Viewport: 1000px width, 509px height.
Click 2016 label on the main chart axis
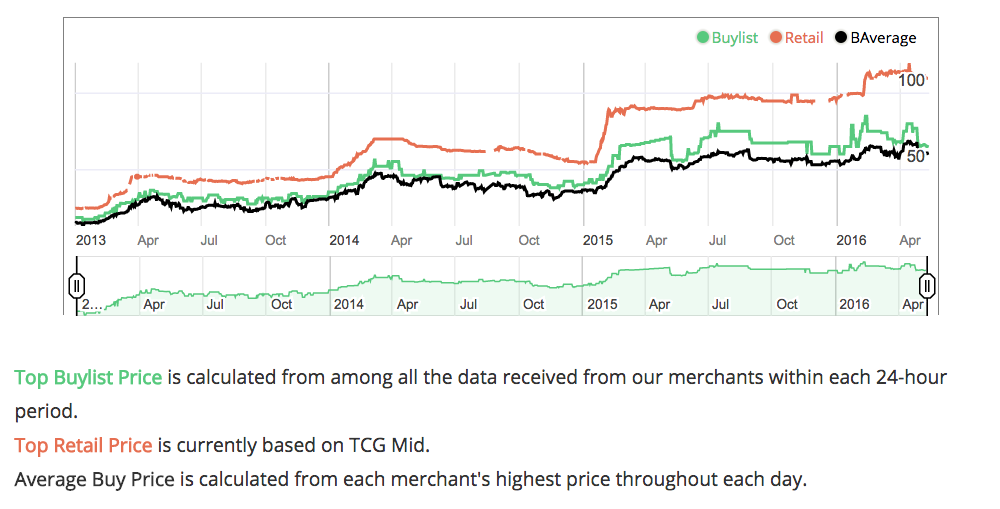[x=852, y=240]
